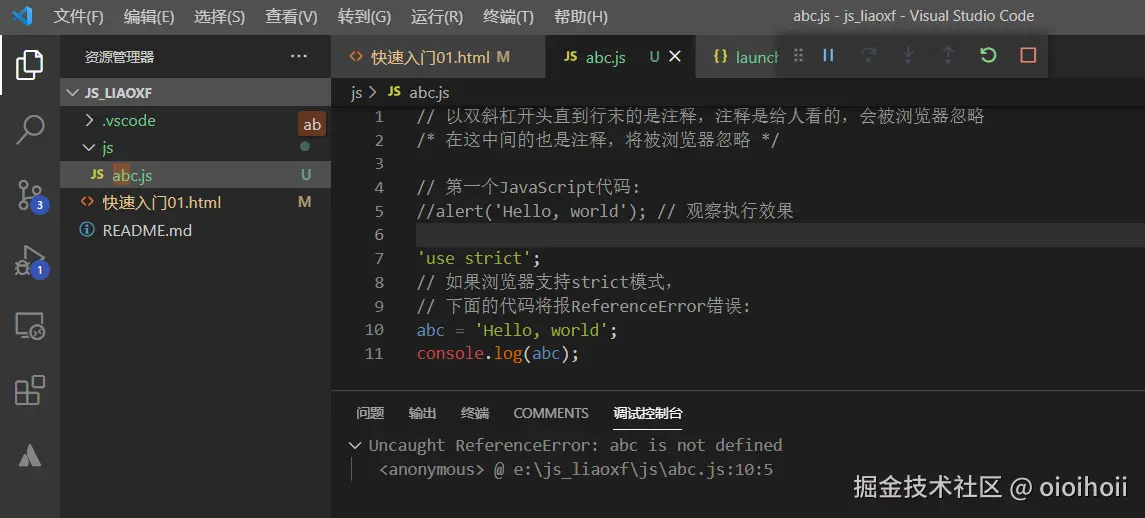Close the abc.js editor tab
The width and height of the screenshot is (1145, 518).
click(x=675, y=56)
